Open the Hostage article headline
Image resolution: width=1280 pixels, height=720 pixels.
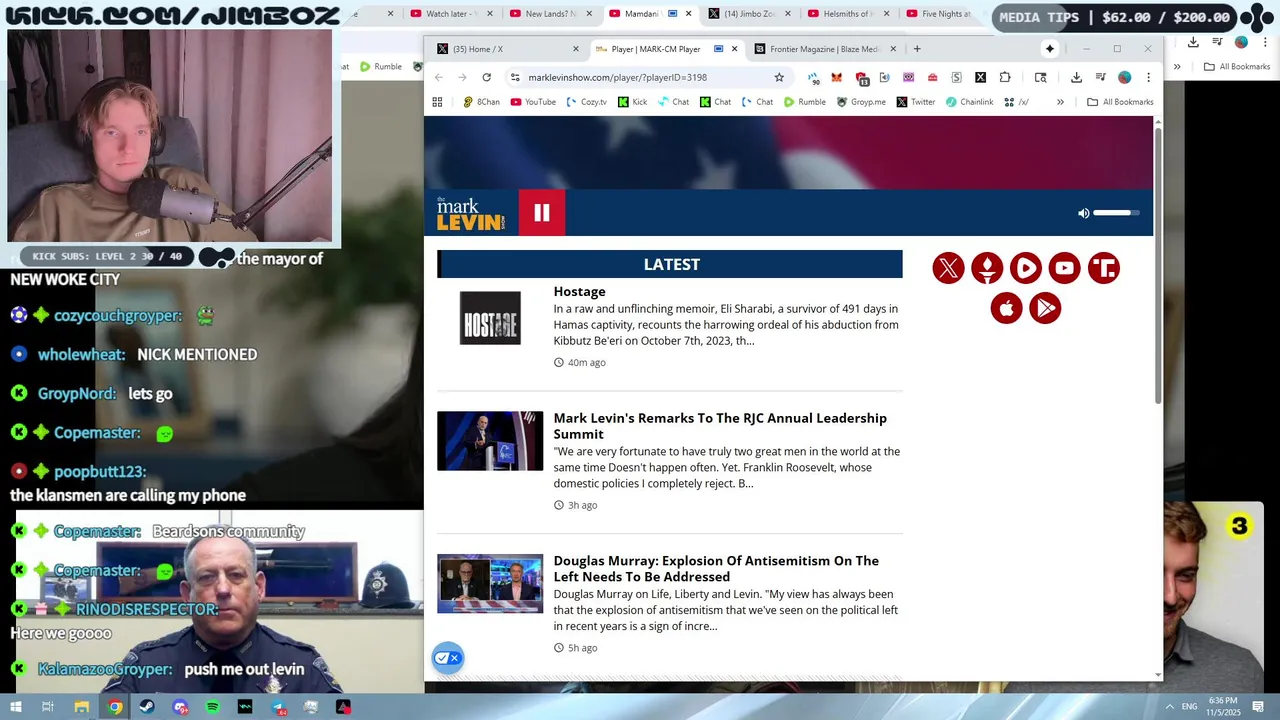580,291
